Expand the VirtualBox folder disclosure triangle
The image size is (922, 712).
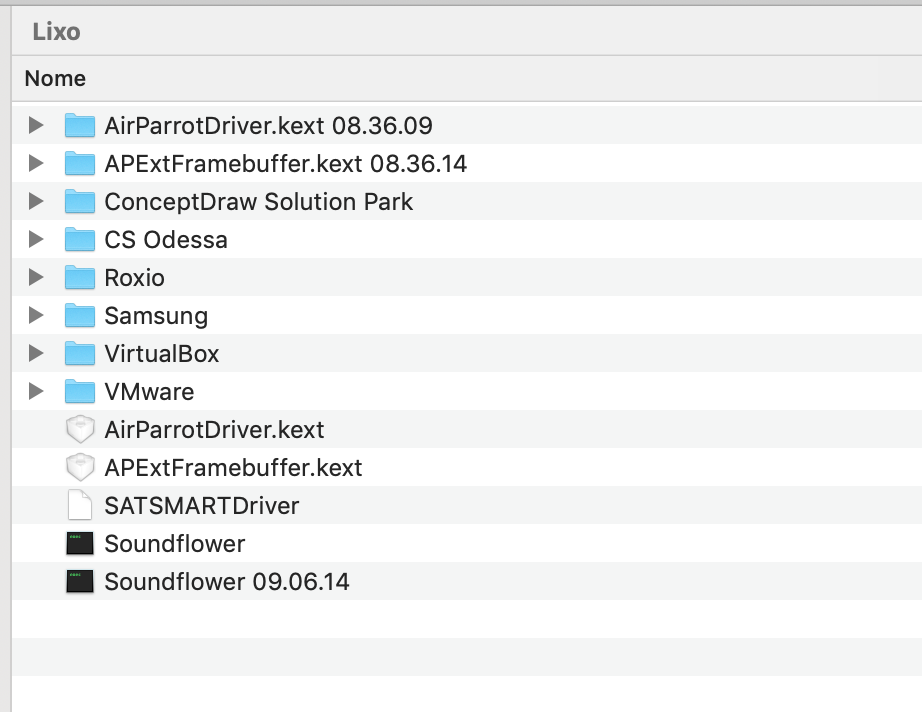tap(36, 353)
